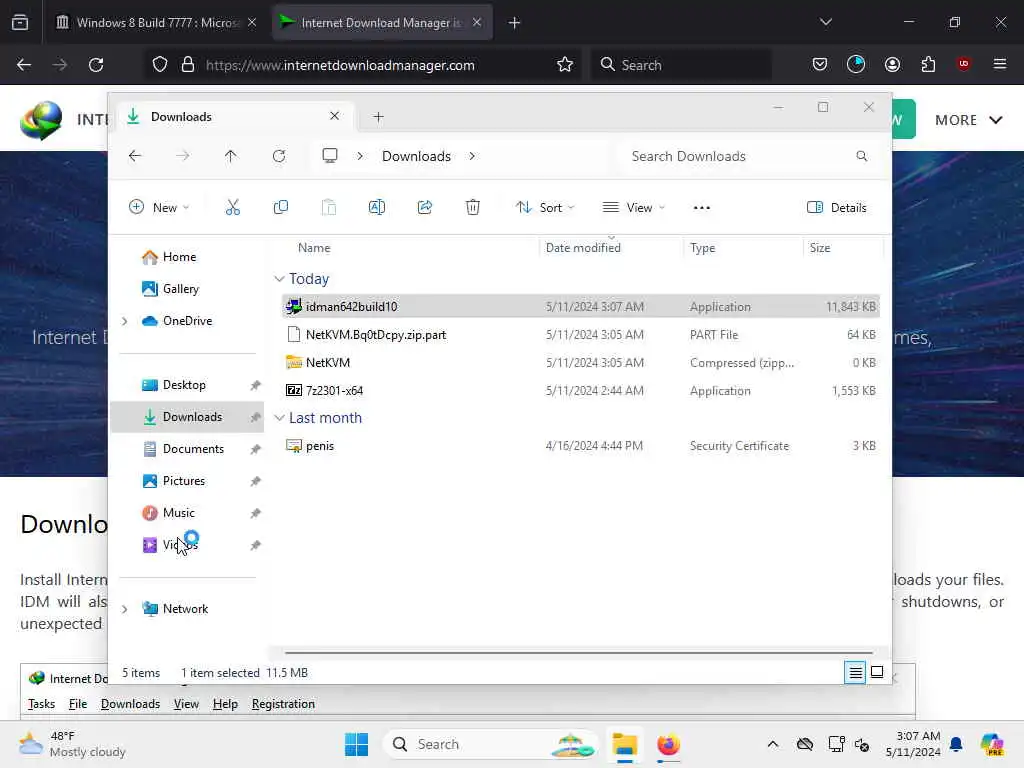This screenshot has width=1024, height=768.
Task: Open Firefox account profile icon
Action: pyautogui.click(x=892, y=64)
